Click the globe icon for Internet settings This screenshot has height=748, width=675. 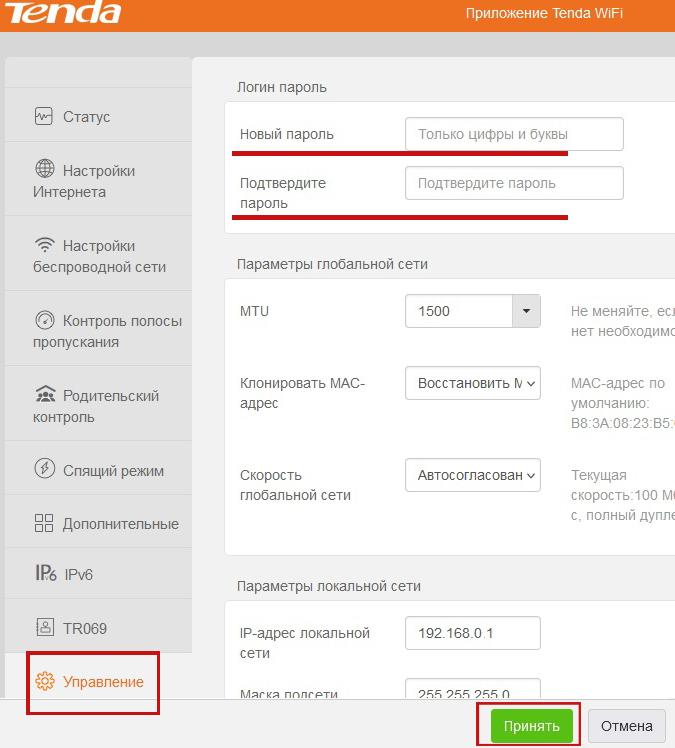coord(44,170)
